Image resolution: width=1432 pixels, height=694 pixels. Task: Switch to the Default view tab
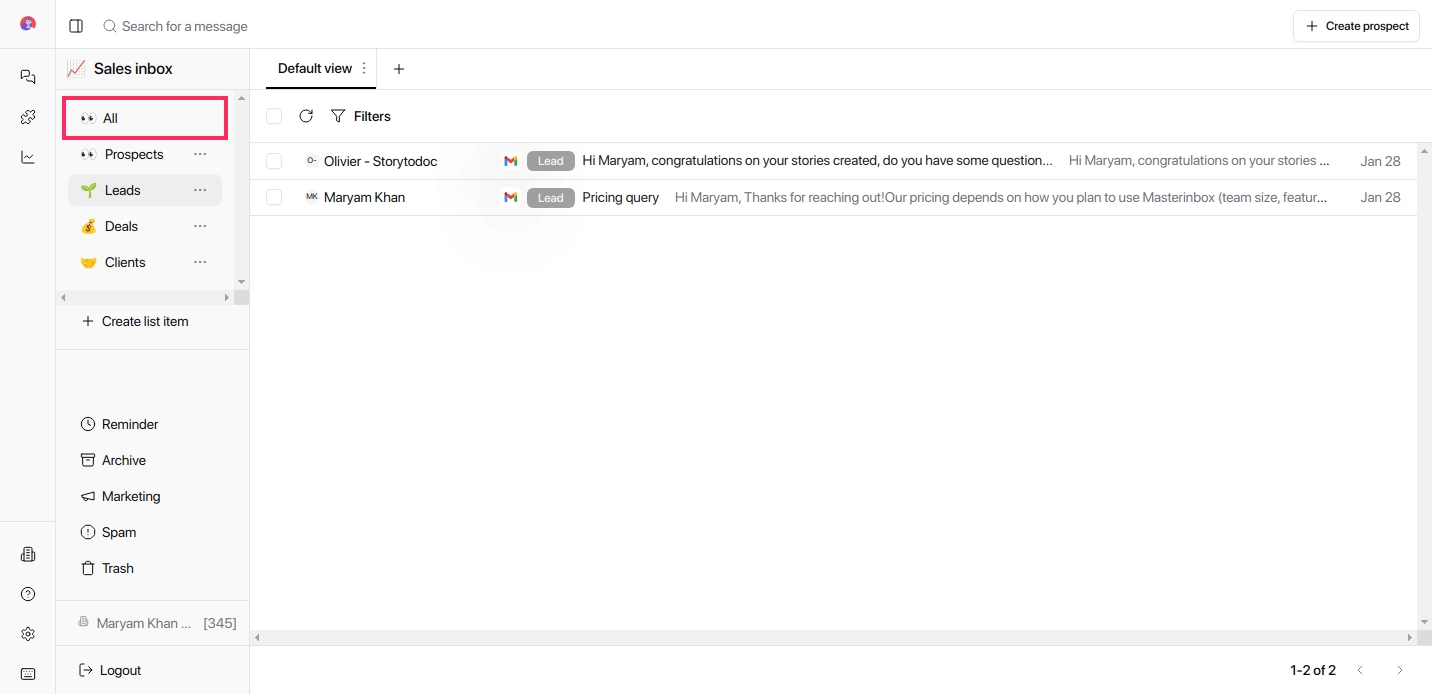(x=315, y=68)
